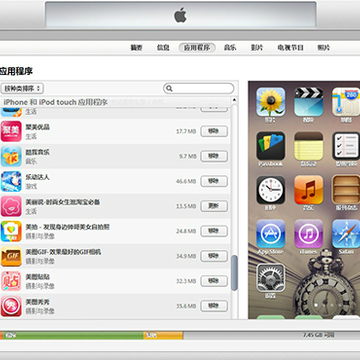Click the button in the 美丽说 row

pyautogui.click(x=214, y=206)
